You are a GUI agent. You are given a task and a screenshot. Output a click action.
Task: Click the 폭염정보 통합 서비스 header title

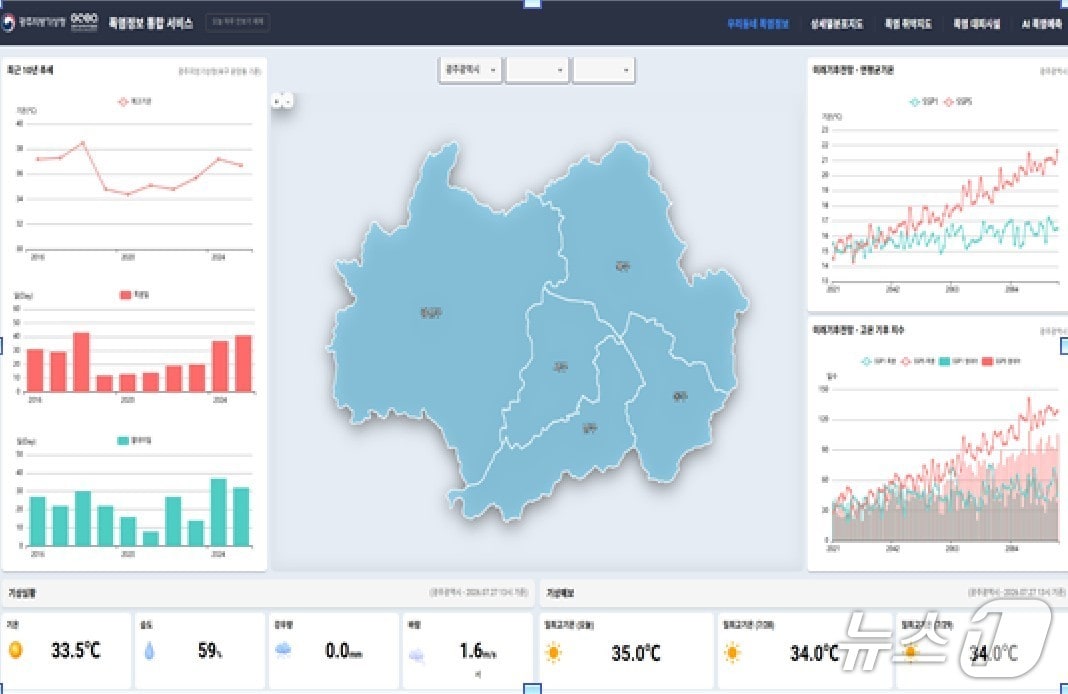coord(151,22)
